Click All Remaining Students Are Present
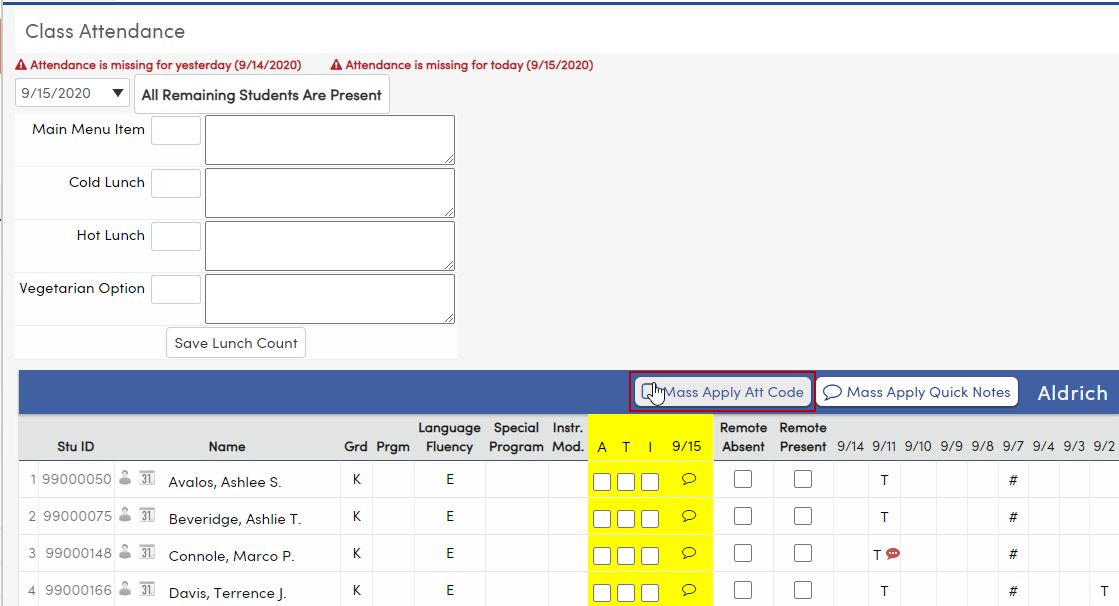1119x606 pixels. coord(261,94)
